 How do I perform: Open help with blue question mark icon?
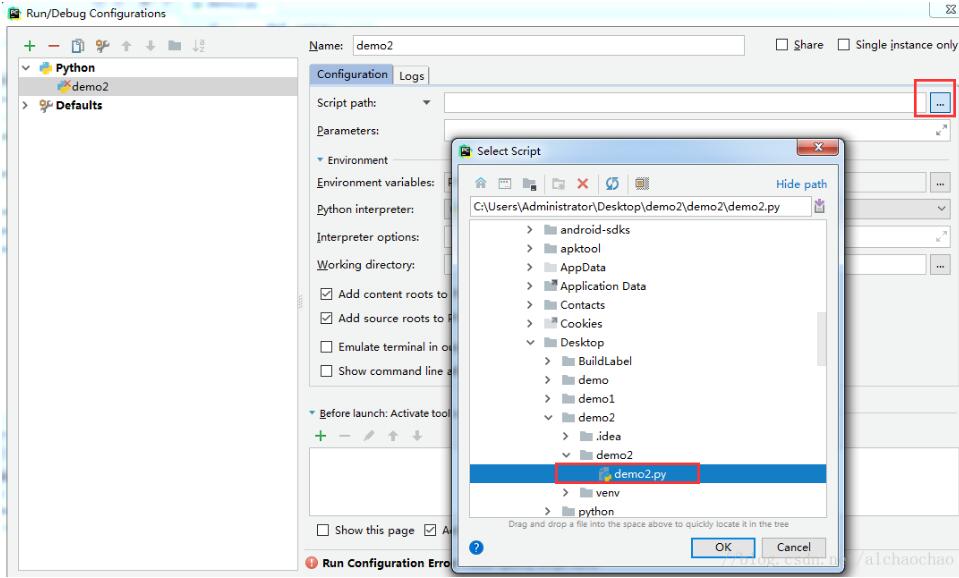476,547
